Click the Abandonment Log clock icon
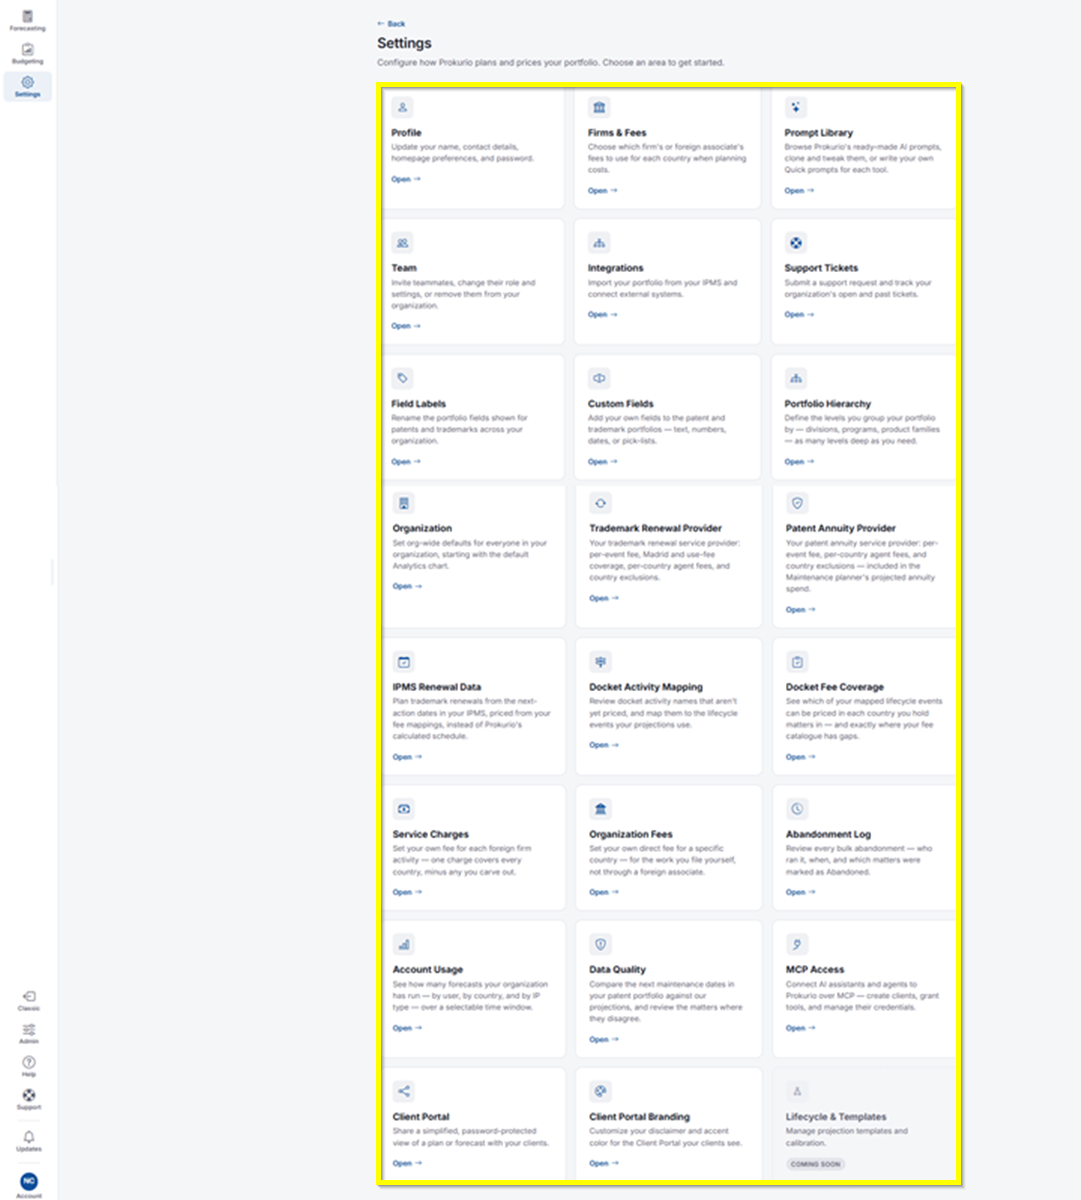Image resolution: width=1081 pixels, height=1200 pixels. pyautogui.click(x=797, y=809)
